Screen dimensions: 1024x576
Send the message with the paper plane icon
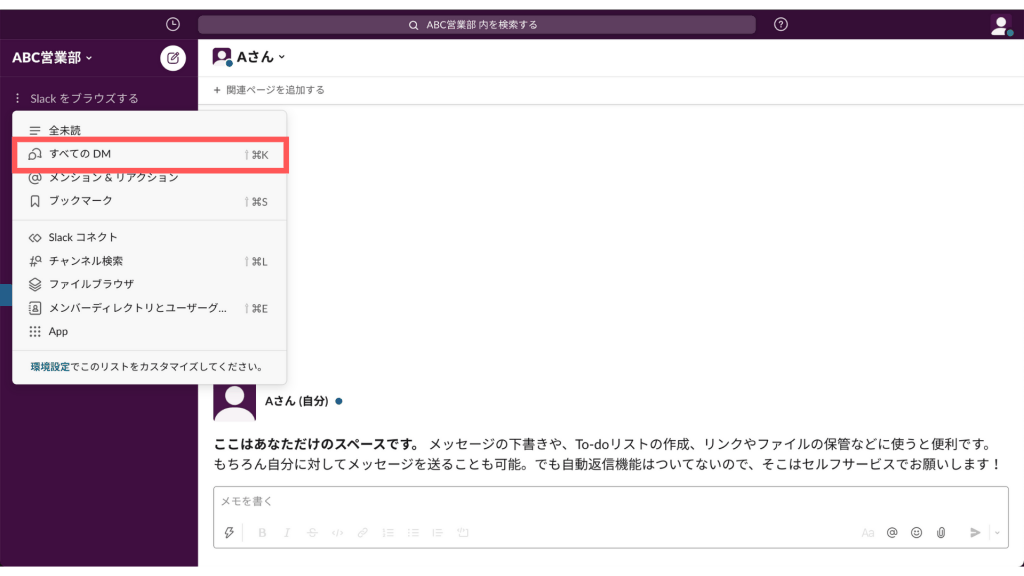pyautogui.click(x=977, y=533)
